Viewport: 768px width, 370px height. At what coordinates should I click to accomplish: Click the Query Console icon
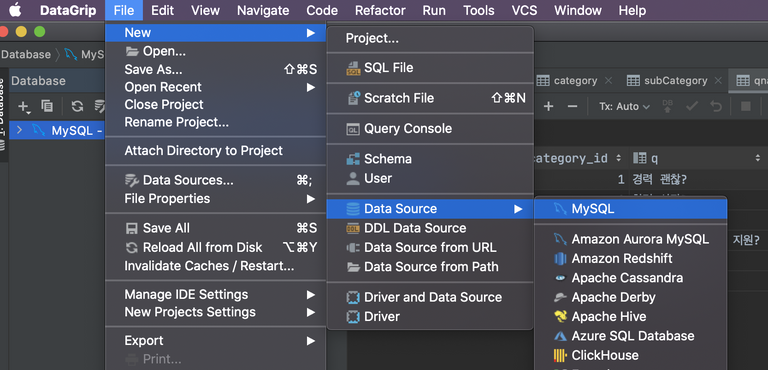coord(353,129)
